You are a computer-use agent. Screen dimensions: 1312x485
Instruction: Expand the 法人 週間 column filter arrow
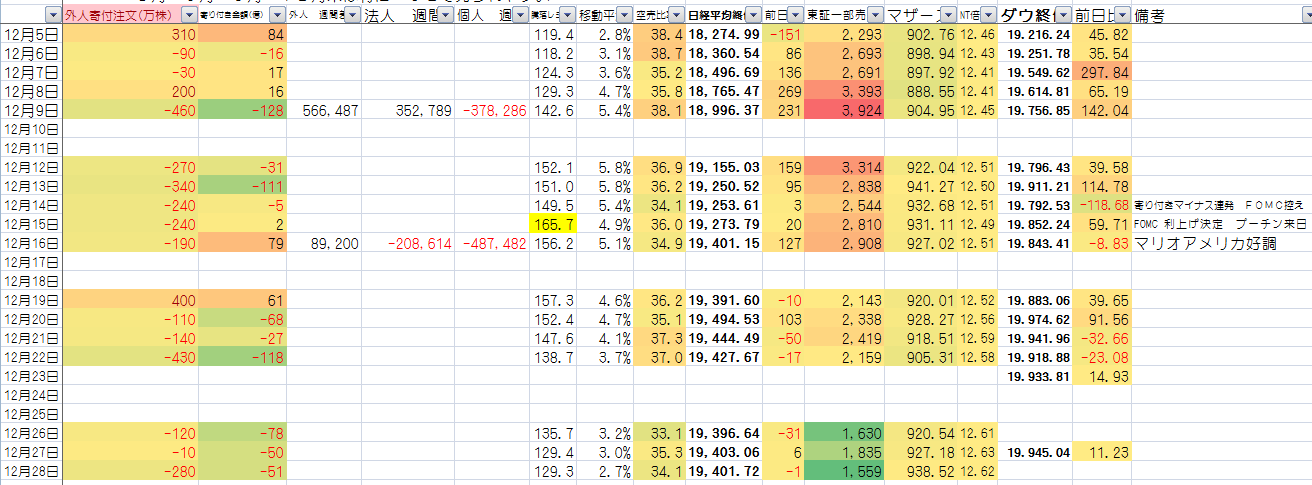point(444,16)
